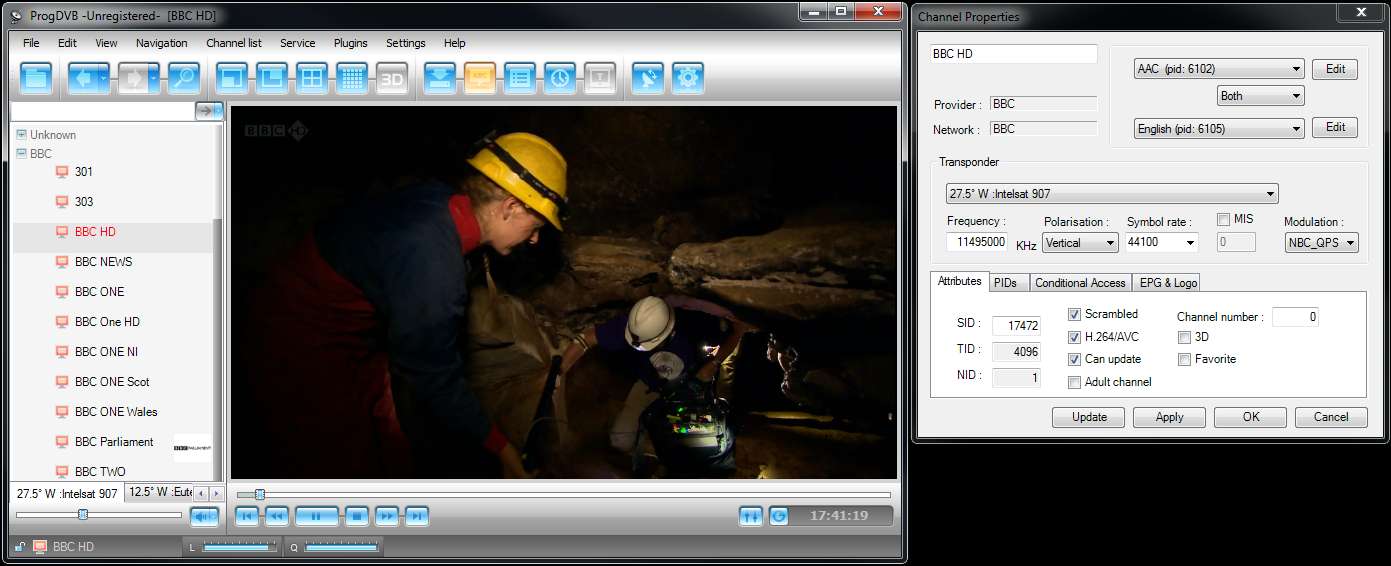Screen dimensions: 1391x566
Task: Open the English (pid: 6105) dropdown
Action: click(1219, 128)
